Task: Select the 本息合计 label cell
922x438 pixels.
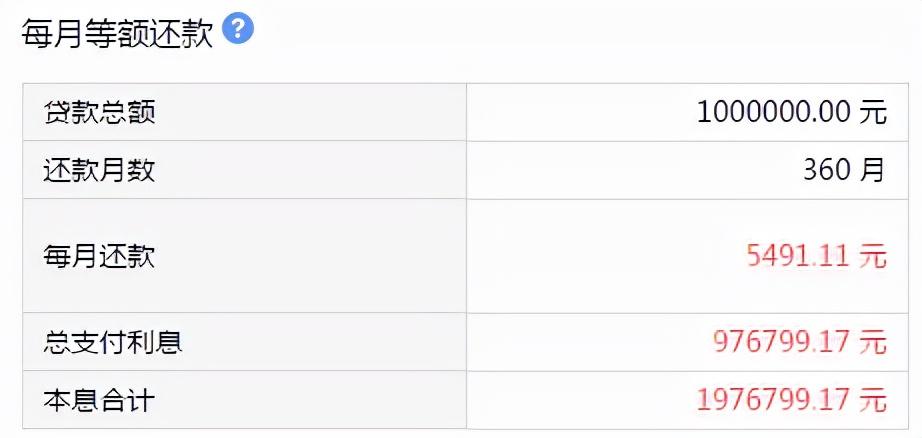Action: coord(100,401)
